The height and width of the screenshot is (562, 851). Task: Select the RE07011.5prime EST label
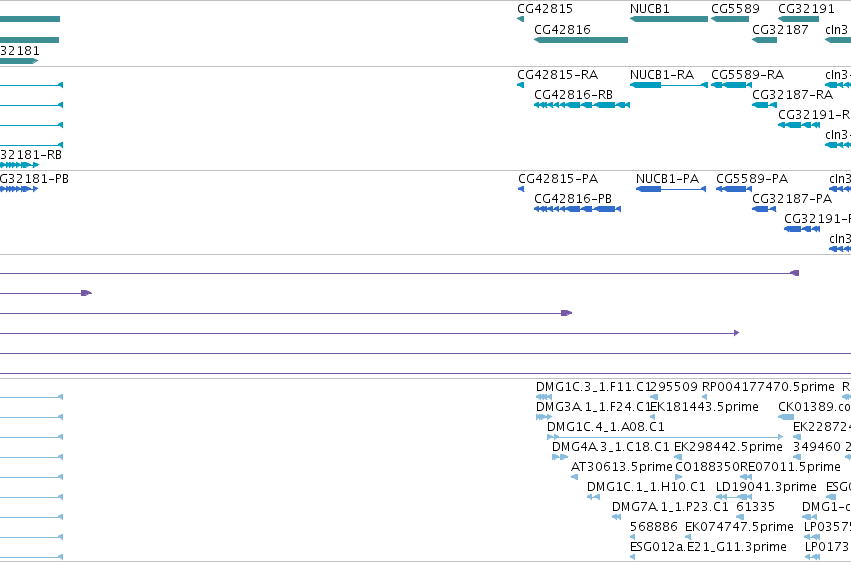(x=790, y=467)
